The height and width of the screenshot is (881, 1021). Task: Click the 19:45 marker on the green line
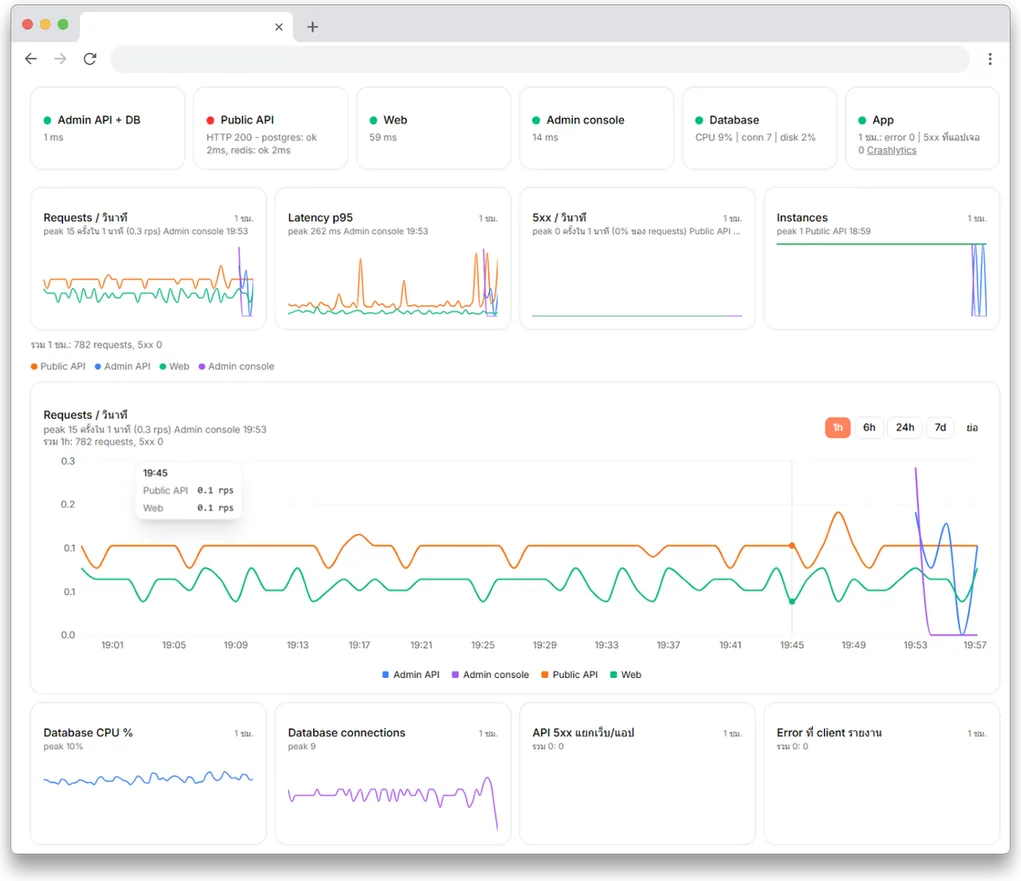[792, 602]
